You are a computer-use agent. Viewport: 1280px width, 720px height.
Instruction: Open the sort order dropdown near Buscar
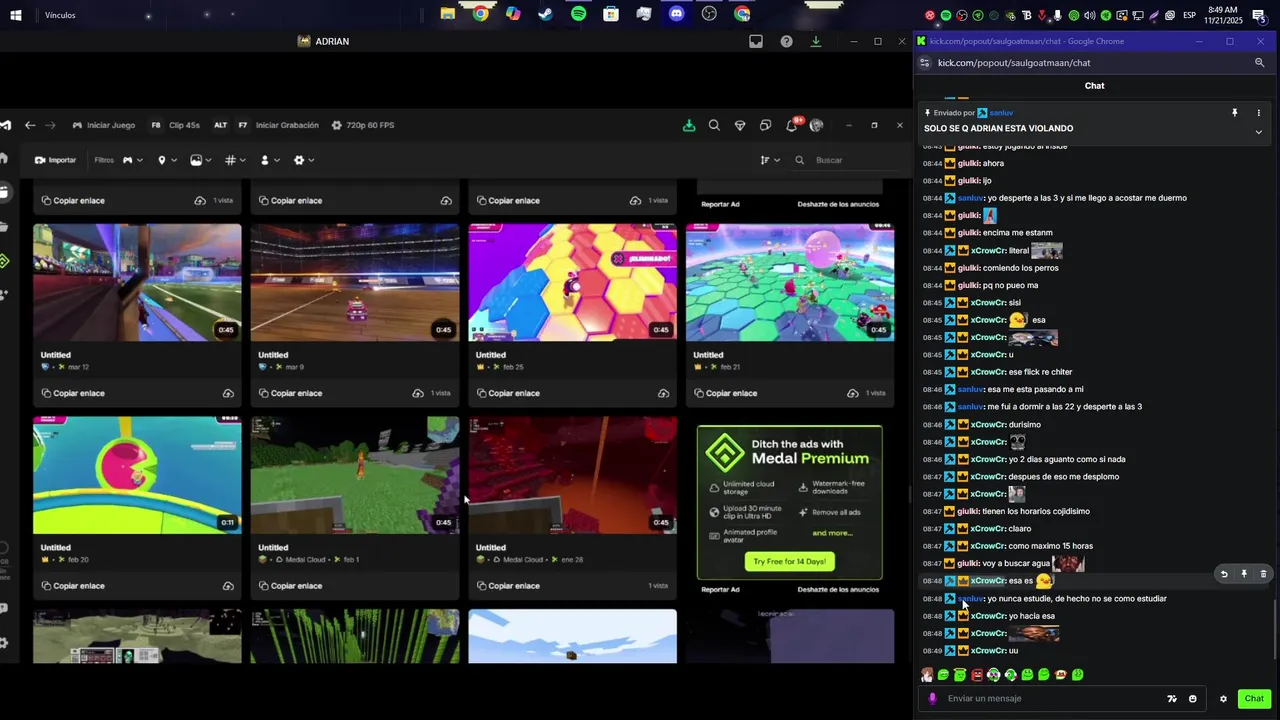click(x=769, y=160)
